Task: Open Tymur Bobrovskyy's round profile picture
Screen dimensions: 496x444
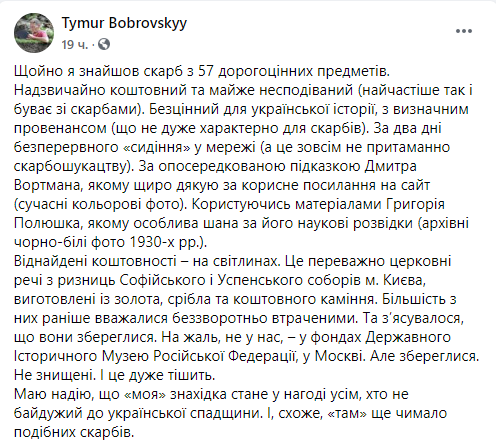Action: (34, 33)
